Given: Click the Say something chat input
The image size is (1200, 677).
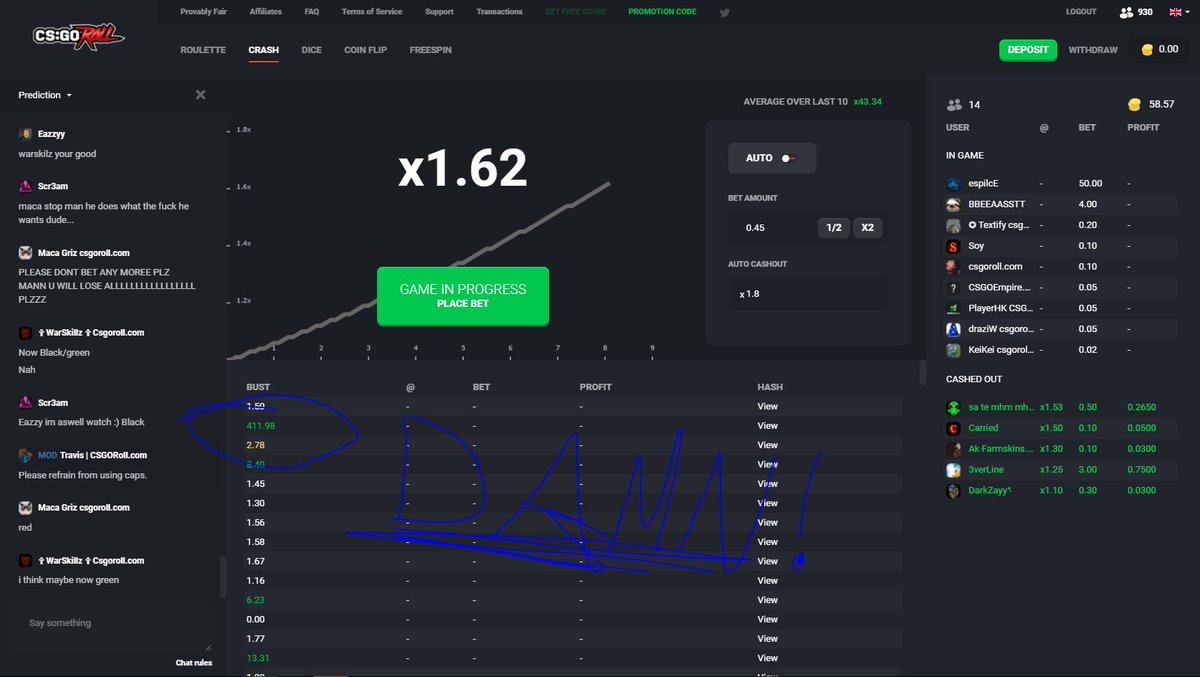Looking at the screenshot, I should click(x=112, y=630).
